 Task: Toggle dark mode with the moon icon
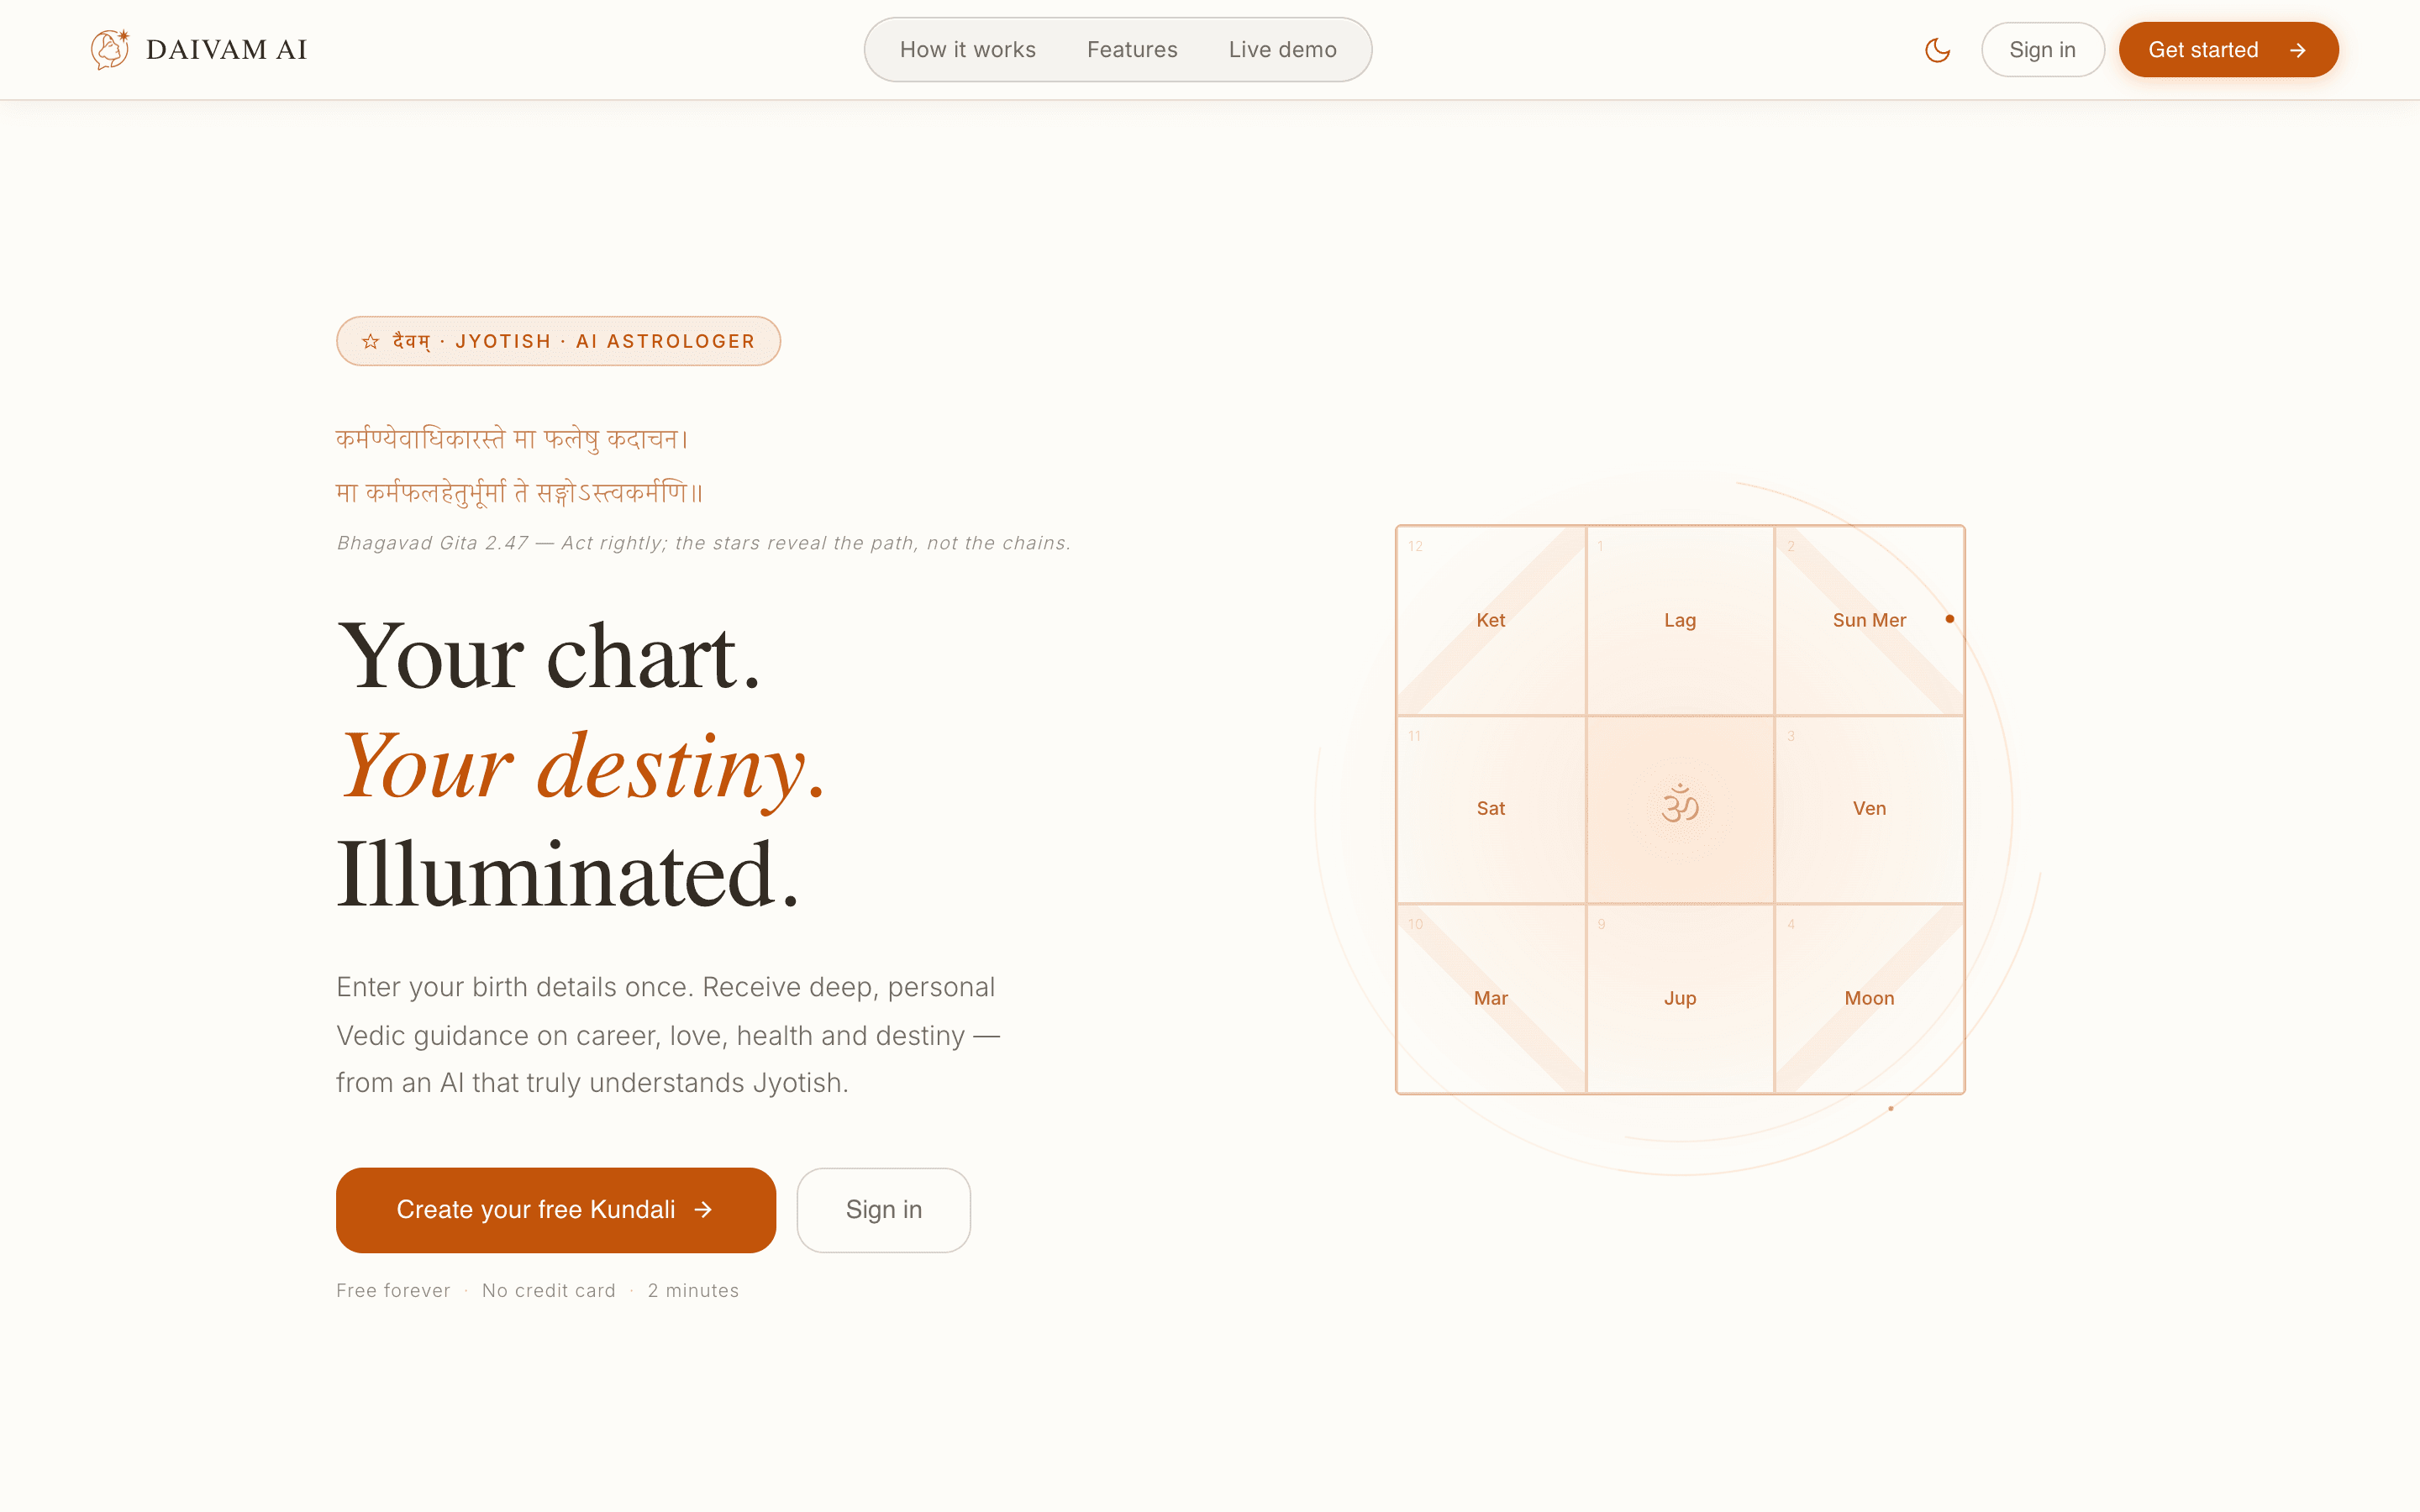[1937, 50]
